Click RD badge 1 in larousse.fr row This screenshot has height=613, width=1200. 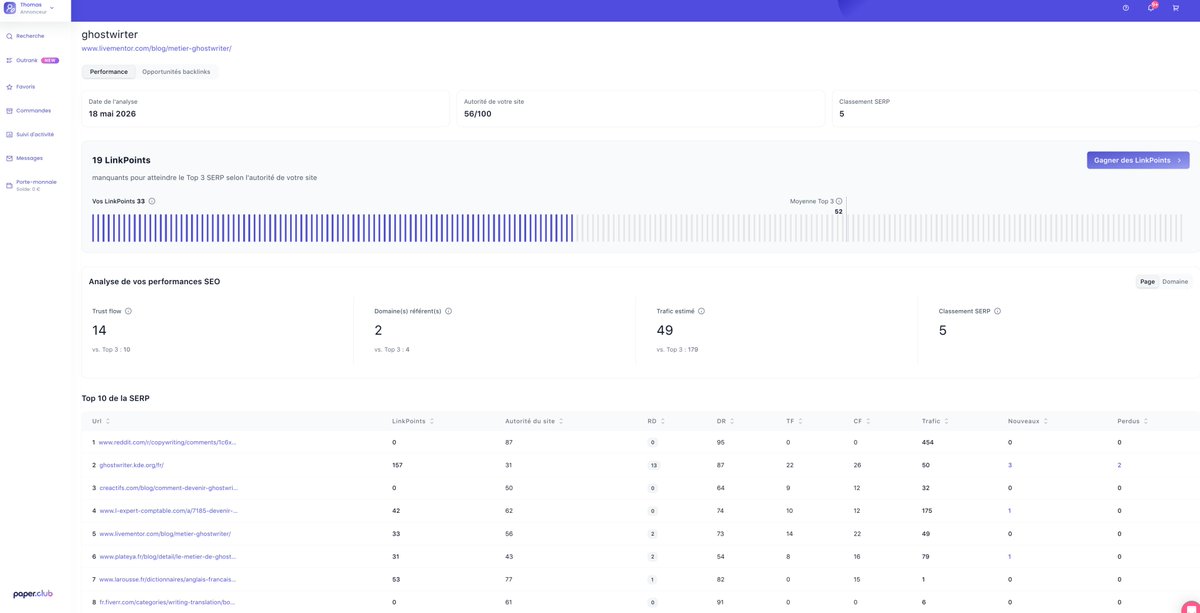(x=652, y=580)
